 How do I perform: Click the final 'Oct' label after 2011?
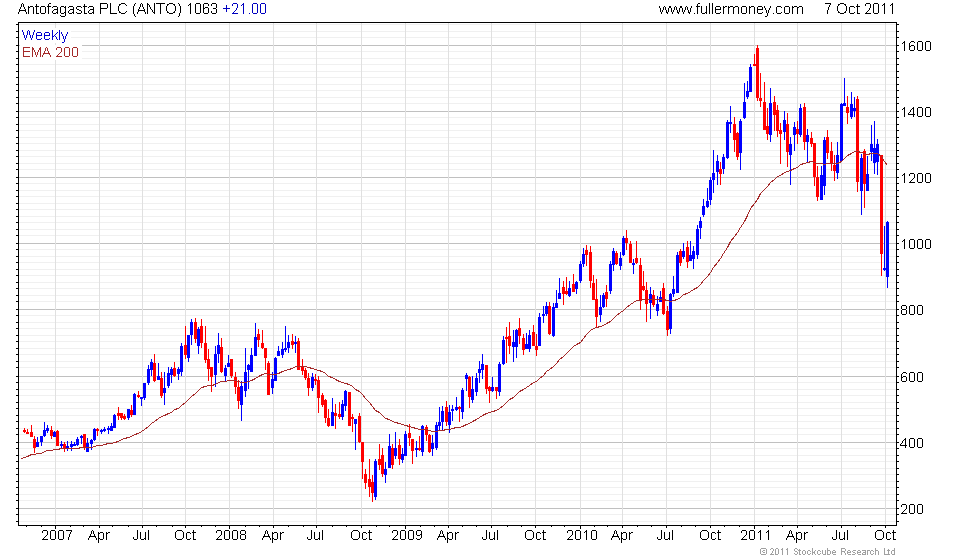885,536
